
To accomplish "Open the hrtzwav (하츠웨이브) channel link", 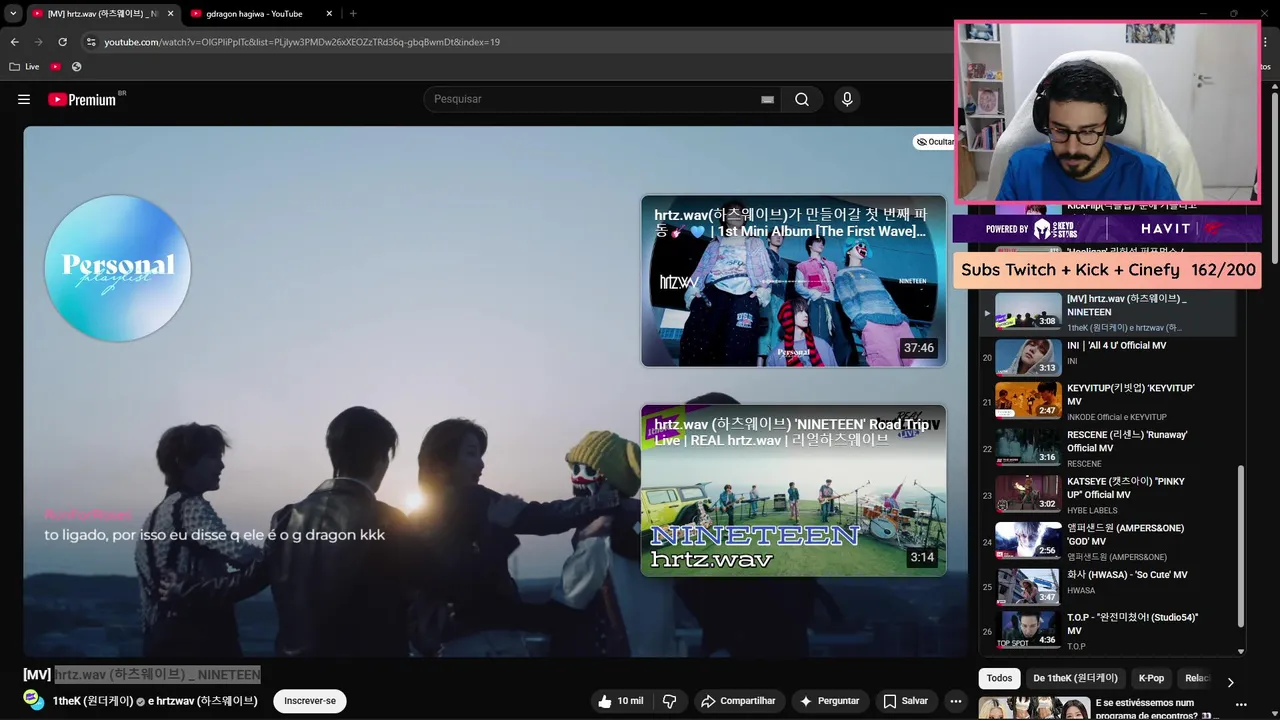I will click(209, 701).
